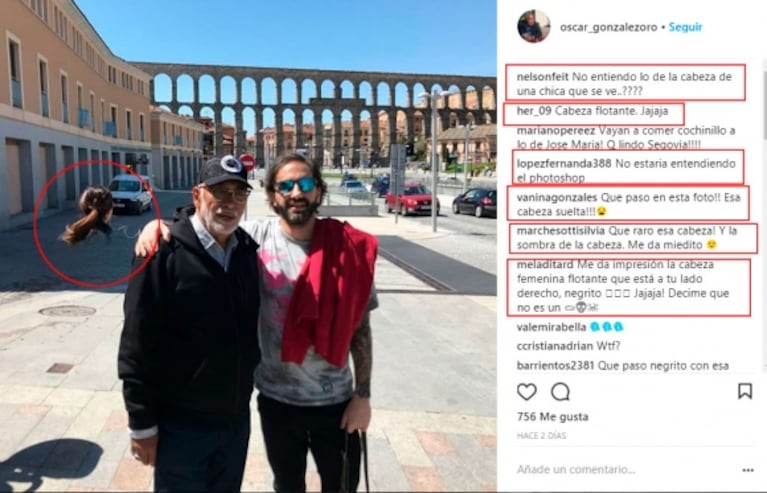Click the comments scrollbar on the right edge
The image size is (767, 493).
(764, 215)
